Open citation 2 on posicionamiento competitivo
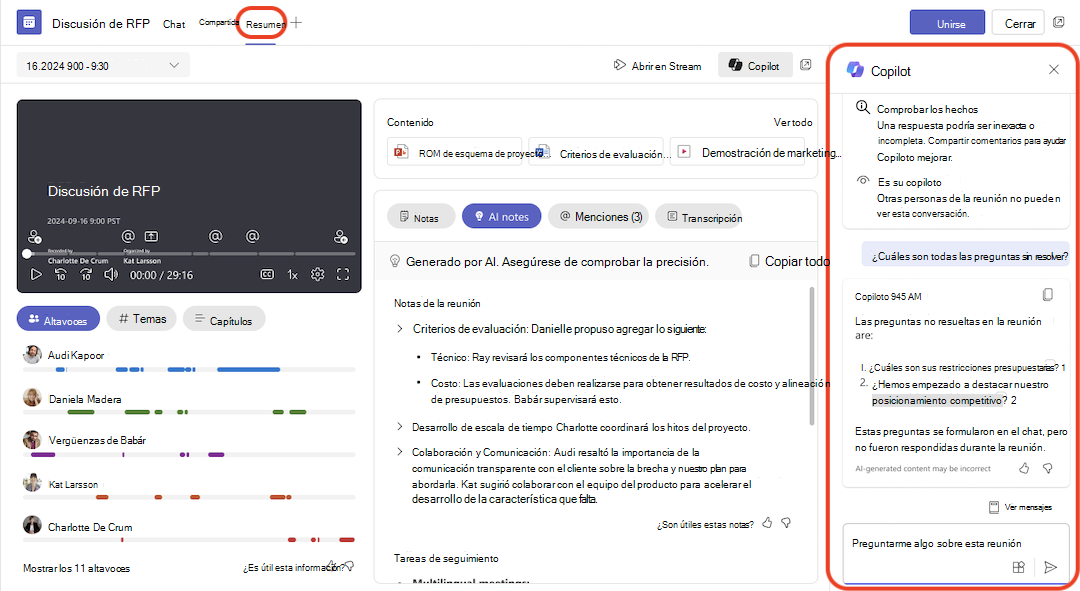Viewport: 1080px width, 591px height. 1013,400
